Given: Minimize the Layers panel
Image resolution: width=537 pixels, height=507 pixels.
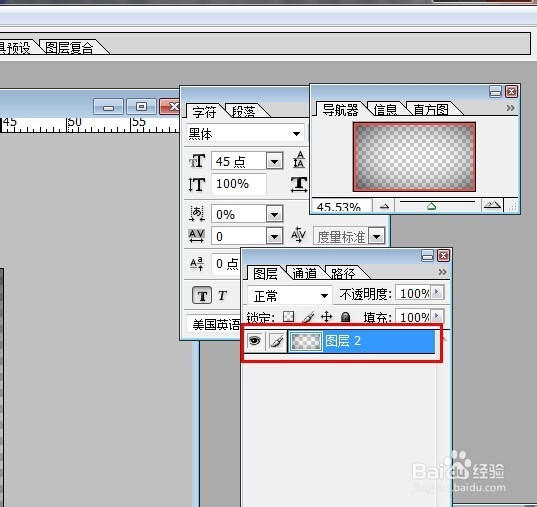Looking at the screenshot, I should (427, 256).
